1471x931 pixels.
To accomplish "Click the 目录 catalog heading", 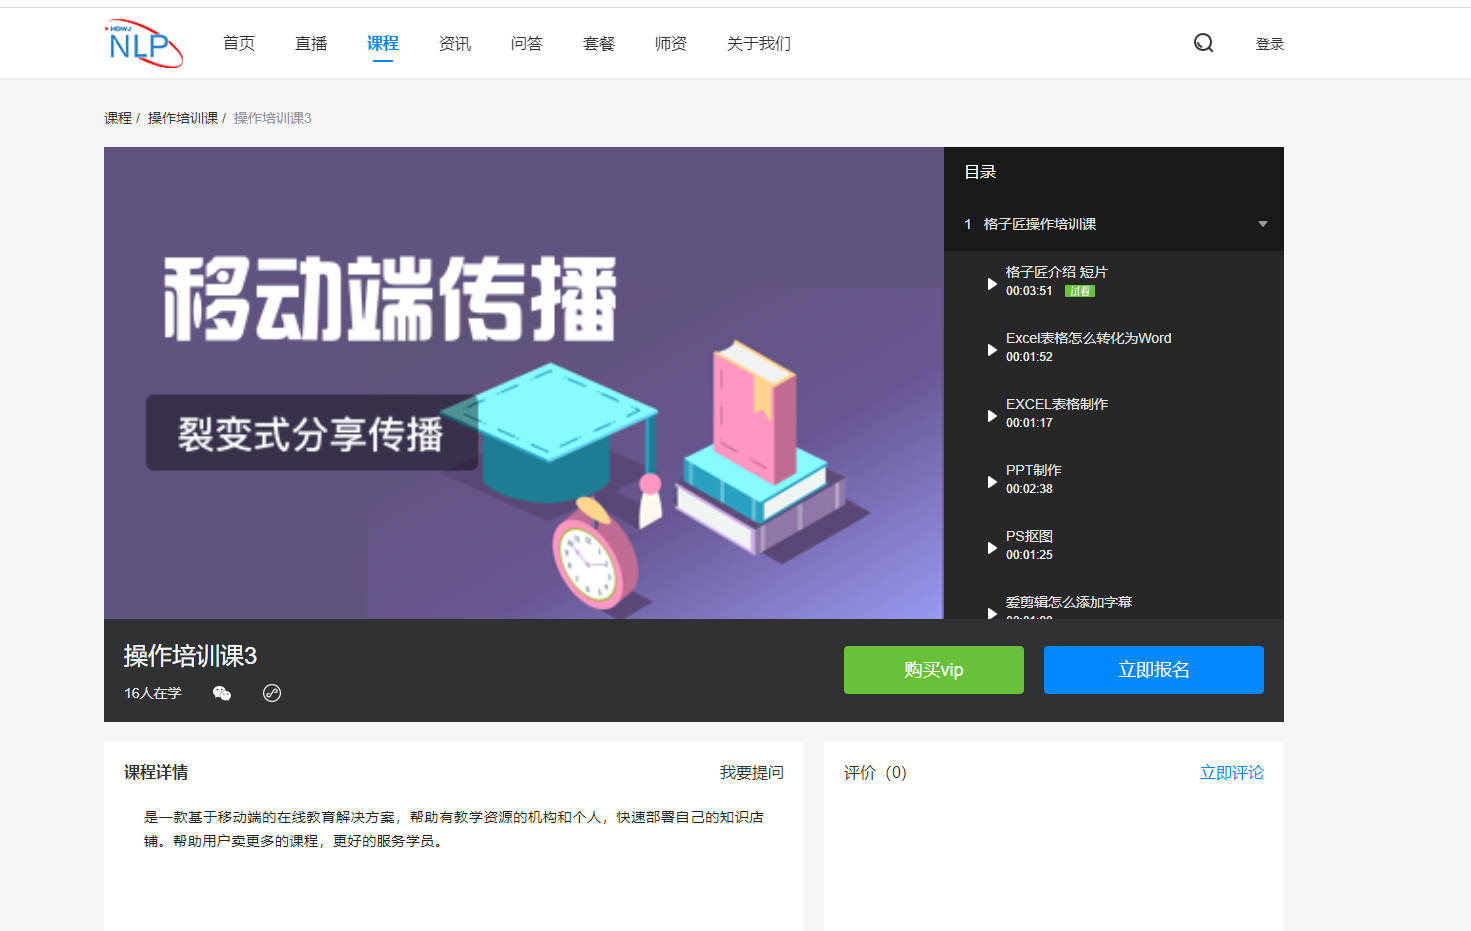I will [x=980, y=172].
